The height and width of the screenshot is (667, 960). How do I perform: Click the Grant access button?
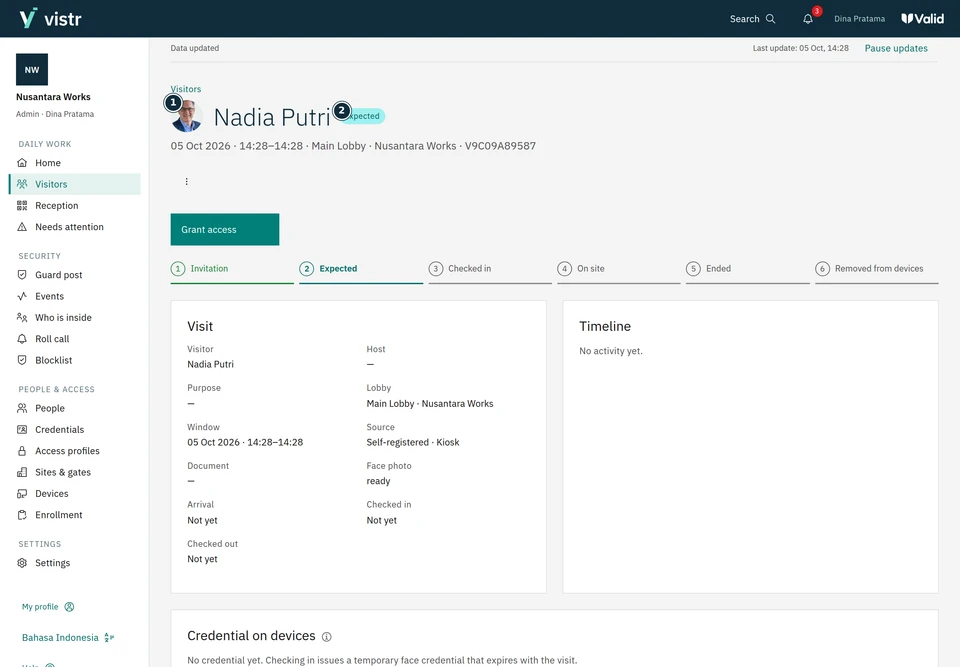point(225,230)
